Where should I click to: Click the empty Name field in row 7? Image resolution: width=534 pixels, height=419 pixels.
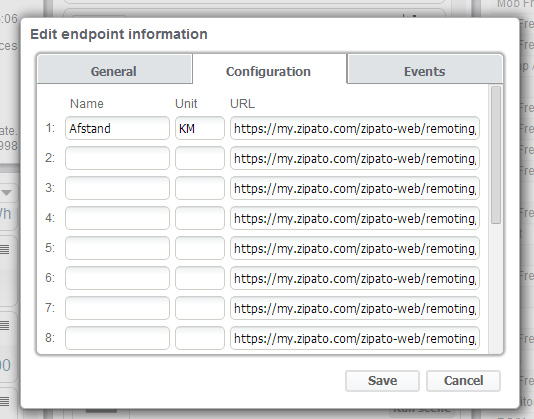click(x=117, y=308)
